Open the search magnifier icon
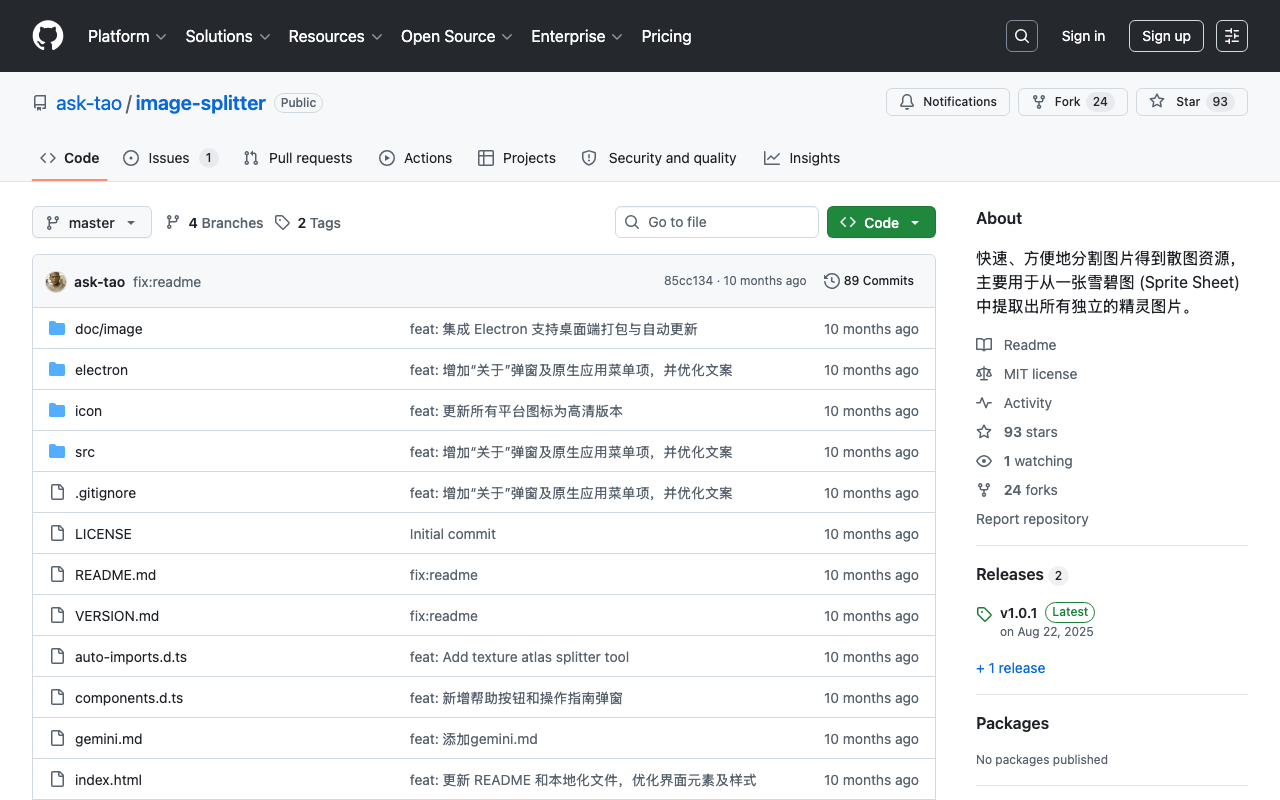 click(1021, 36)
